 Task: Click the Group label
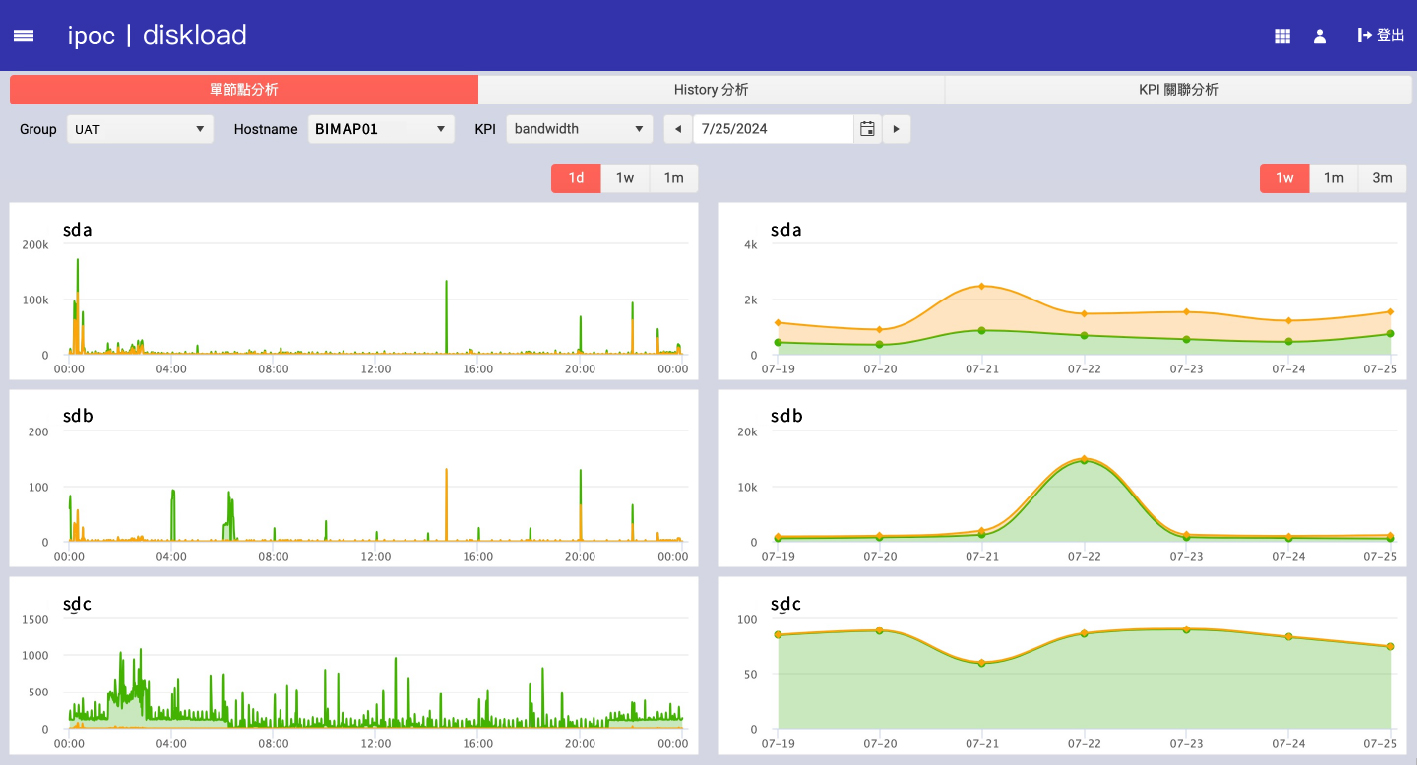(x=38, y=129)
